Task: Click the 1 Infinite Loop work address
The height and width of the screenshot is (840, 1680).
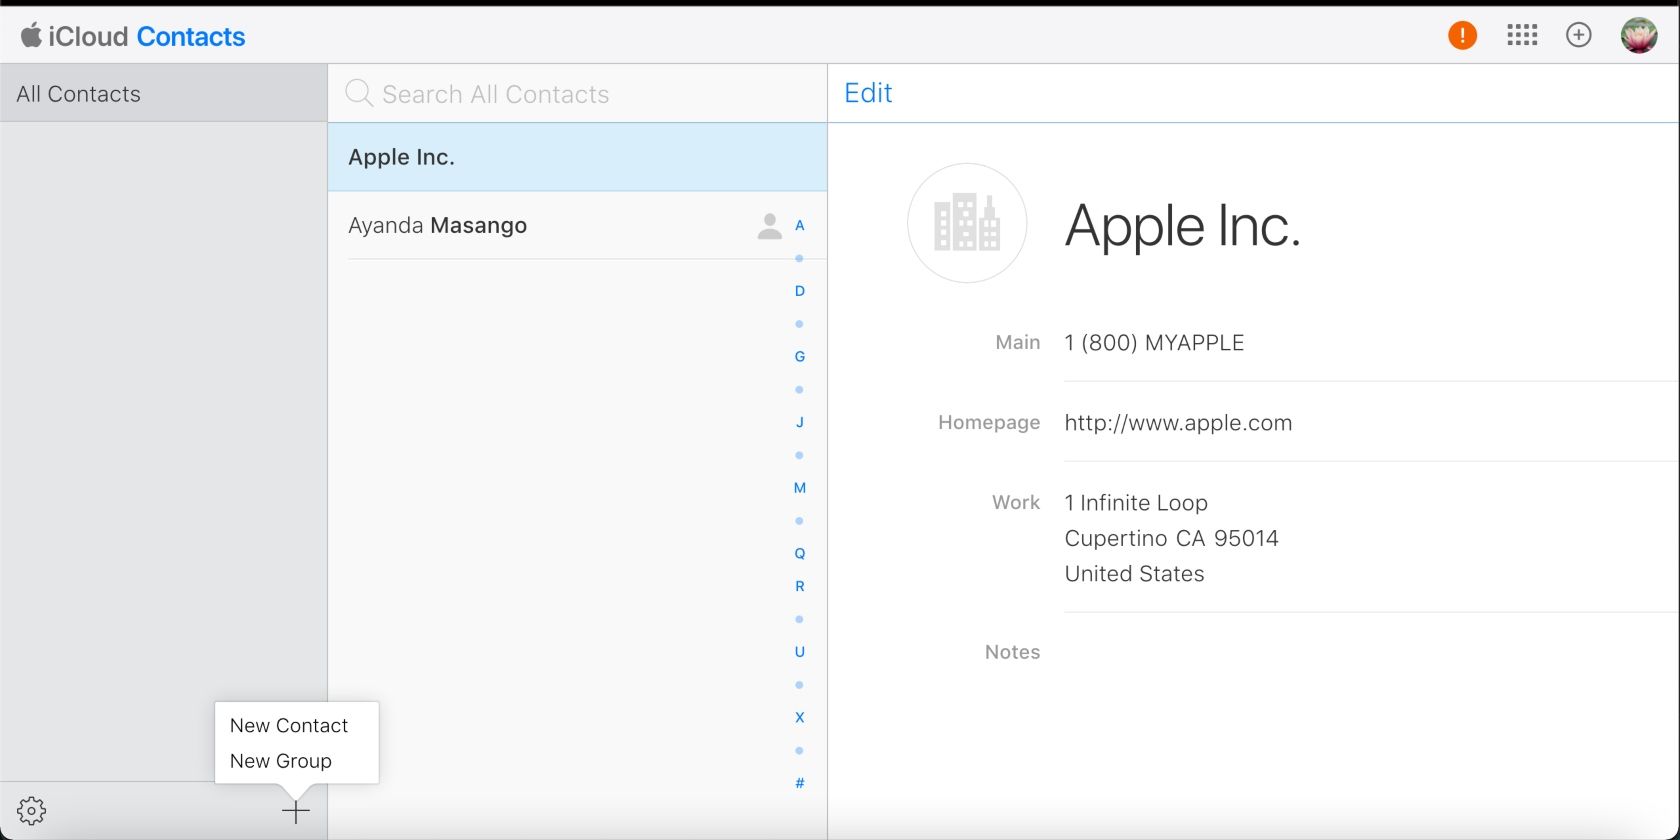Action: coord(1171,538)
